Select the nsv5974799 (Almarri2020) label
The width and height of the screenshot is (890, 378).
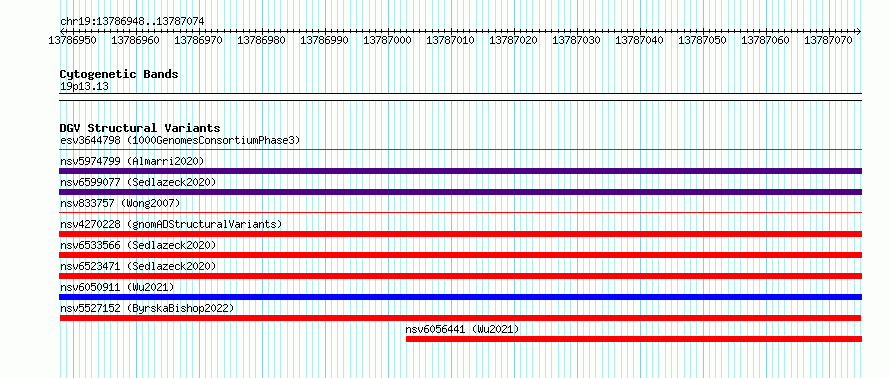pyautogui.click(x=132, y=161)
